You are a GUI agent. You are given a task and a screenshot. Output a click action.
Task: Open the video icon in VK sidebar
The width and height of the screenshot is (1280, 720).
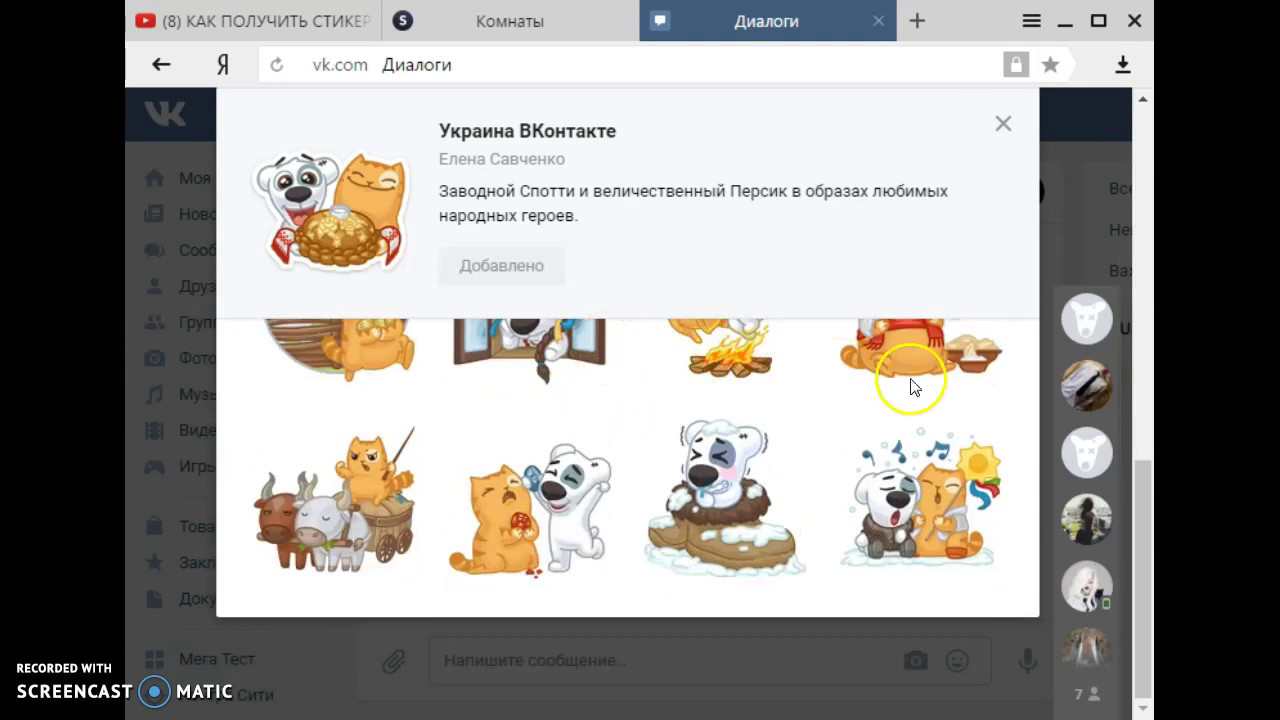pos(154,430)
